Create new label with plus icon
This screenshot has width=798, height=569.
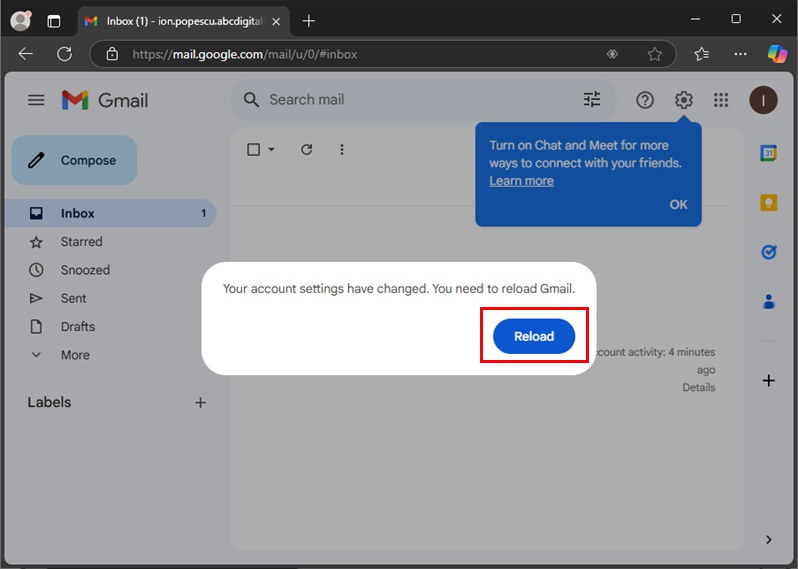point(200,403)
